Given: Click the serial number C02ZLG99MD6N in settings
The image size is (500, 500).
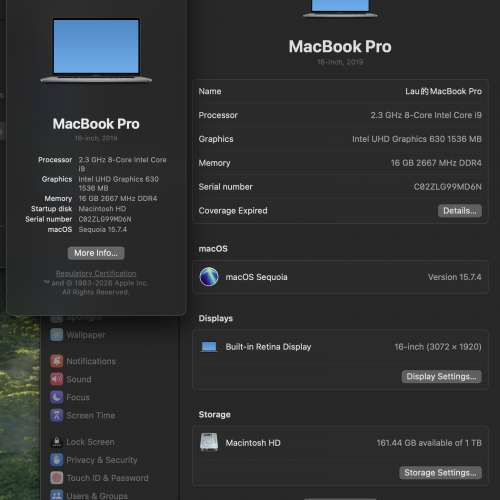Looking at the screenshot, I should coord(448,187).
